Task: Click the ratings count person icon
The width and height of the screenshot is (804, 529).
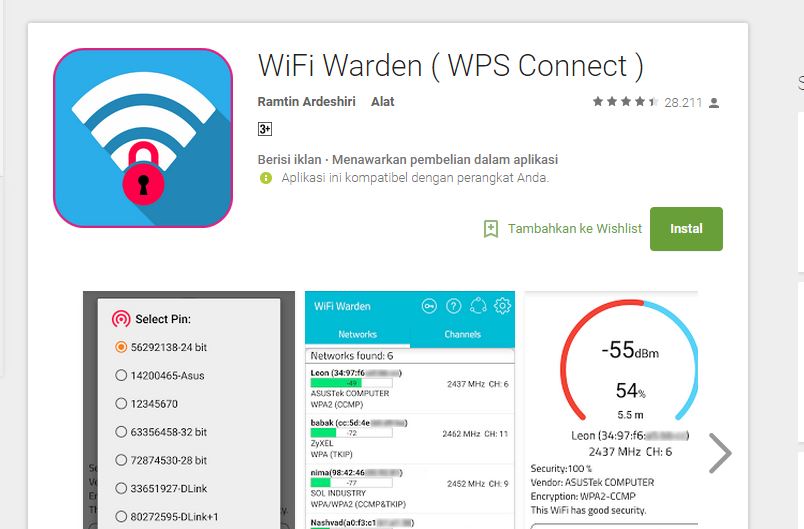Action: click(714, 103)
